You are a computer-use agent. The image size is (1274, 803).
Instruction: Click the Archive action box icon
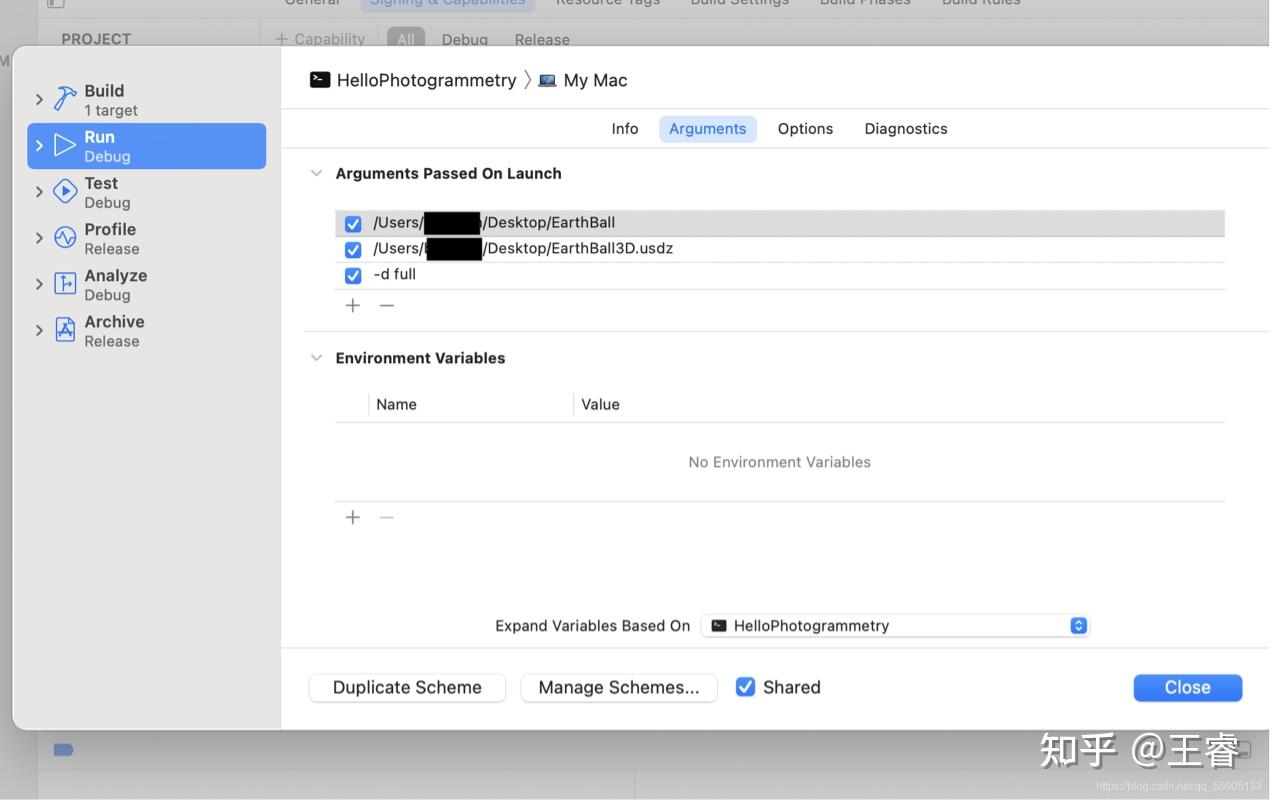tap(64, 328)
